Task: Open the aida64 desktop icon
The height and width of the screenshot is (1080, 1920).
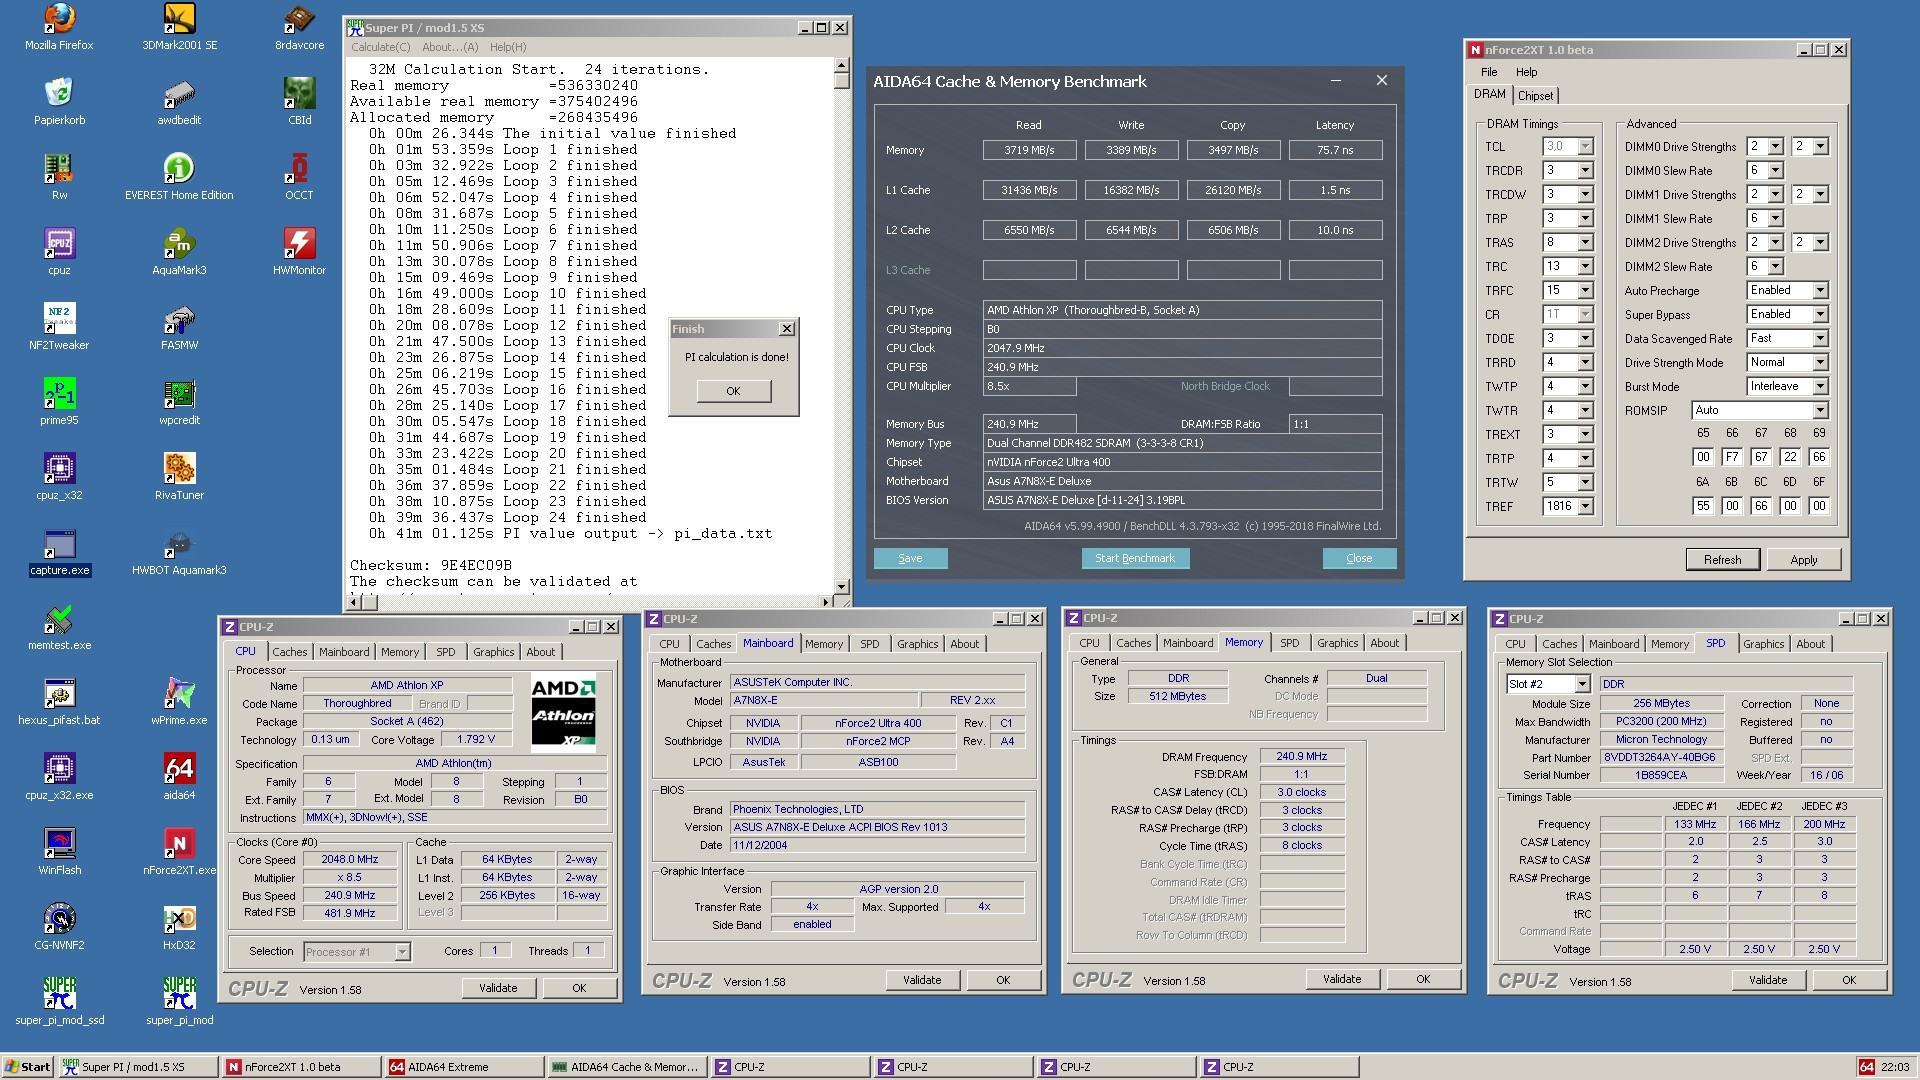Action: click(179, 777)
